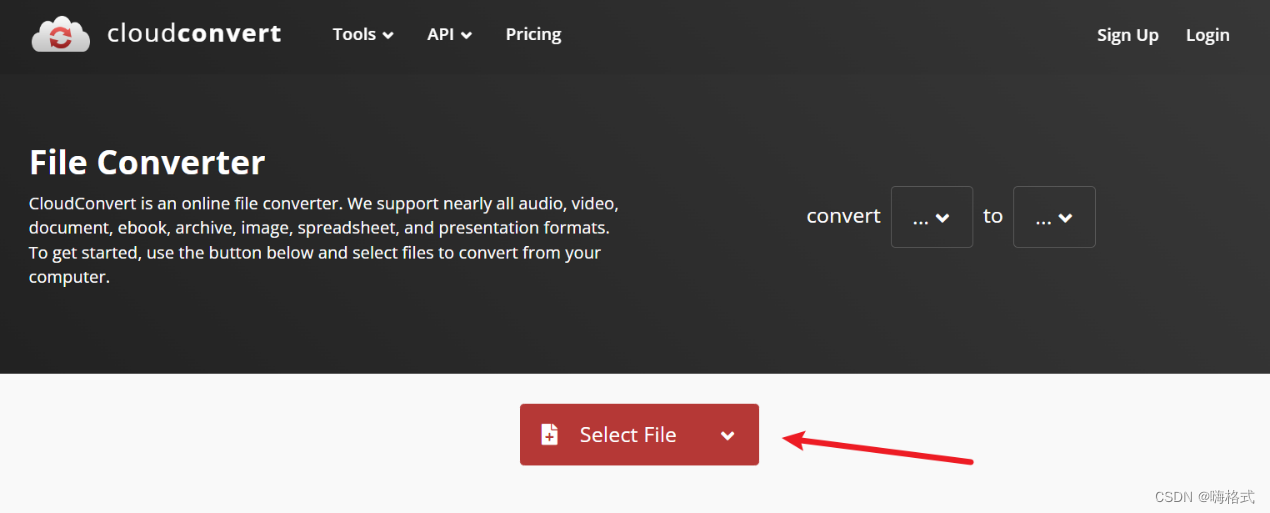Viewport: 1270px width, 513px height.
Task: Click the Select File button
Action: pyautogui.click(x=639, y=435)
